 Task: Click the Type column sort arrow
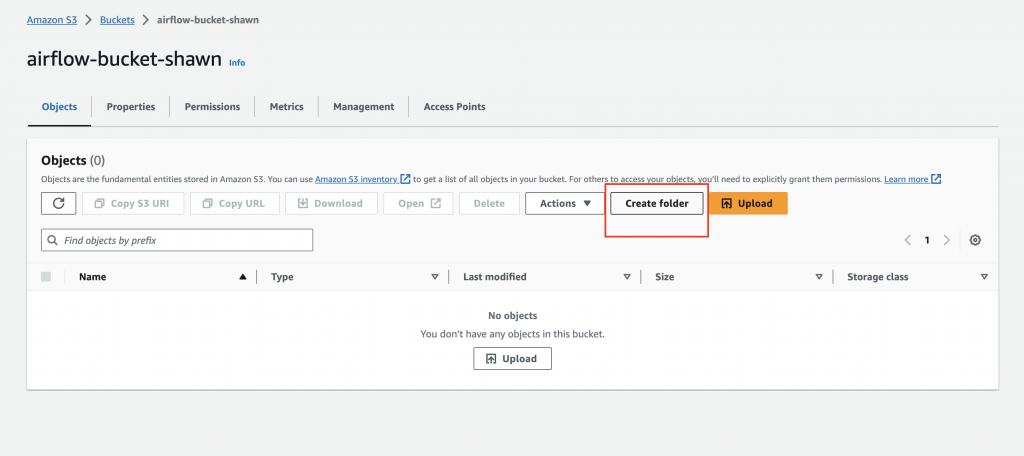click(x=435, y=277)
